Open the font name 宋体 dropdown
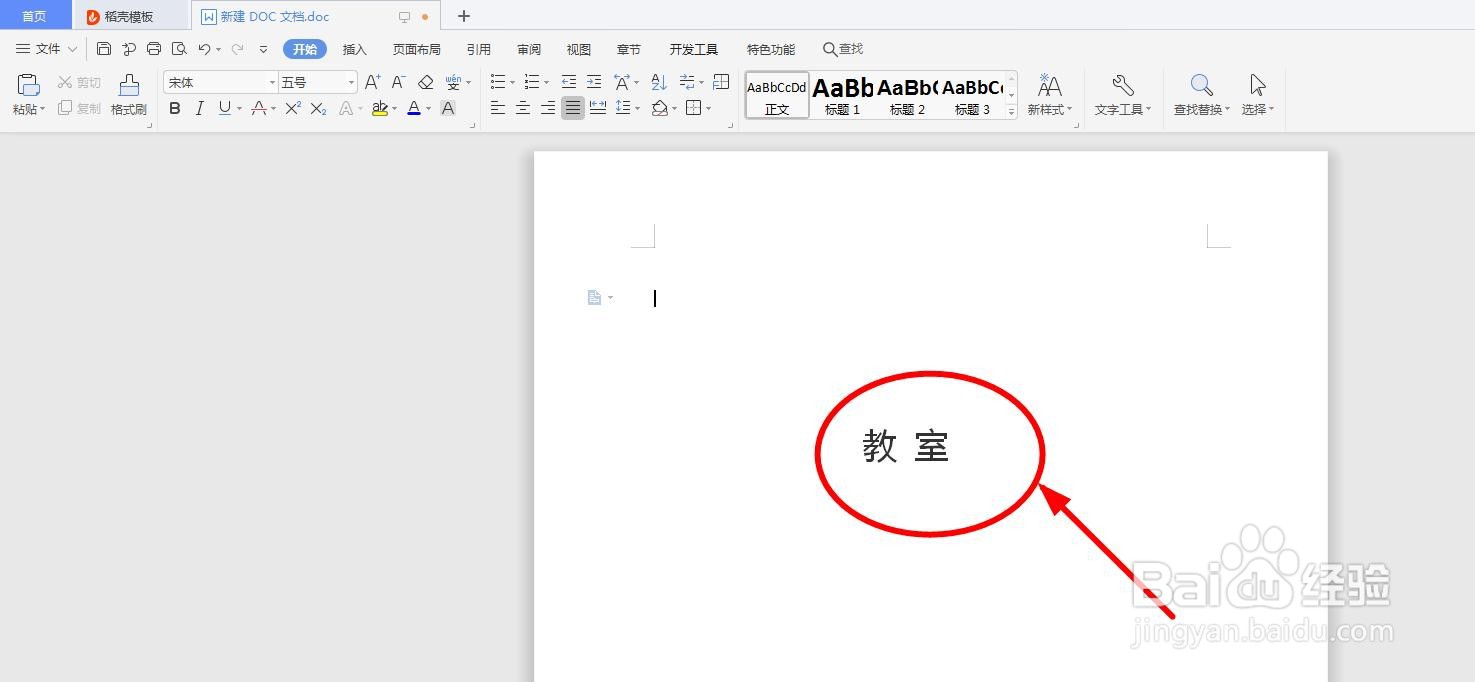The image size is (1475, 682). (271, 81)
